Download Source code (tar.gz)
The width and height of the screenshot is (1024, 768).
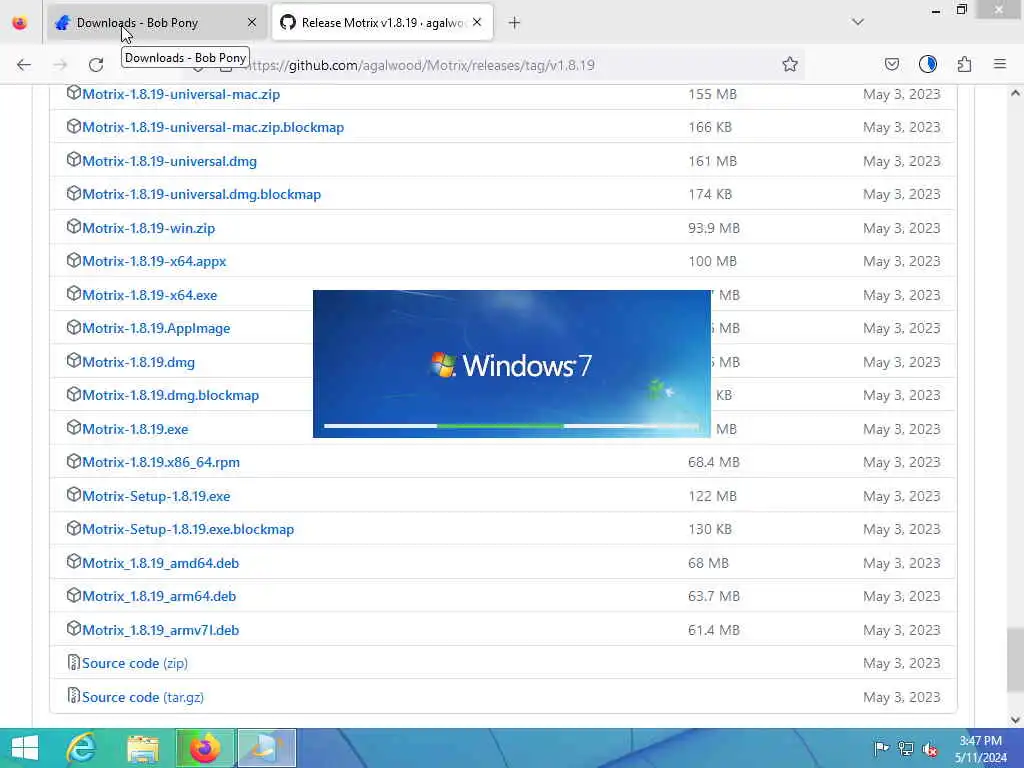pos(143,697)
